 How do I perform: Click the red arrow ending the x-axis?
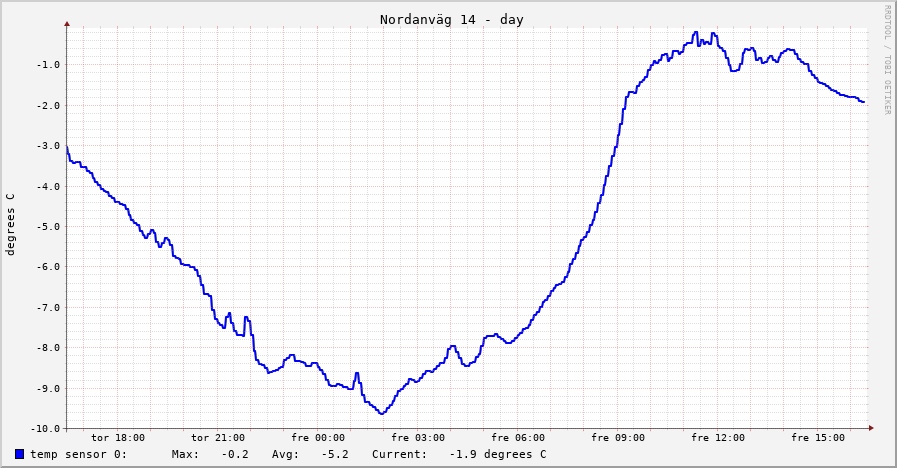tap(871, 428)
